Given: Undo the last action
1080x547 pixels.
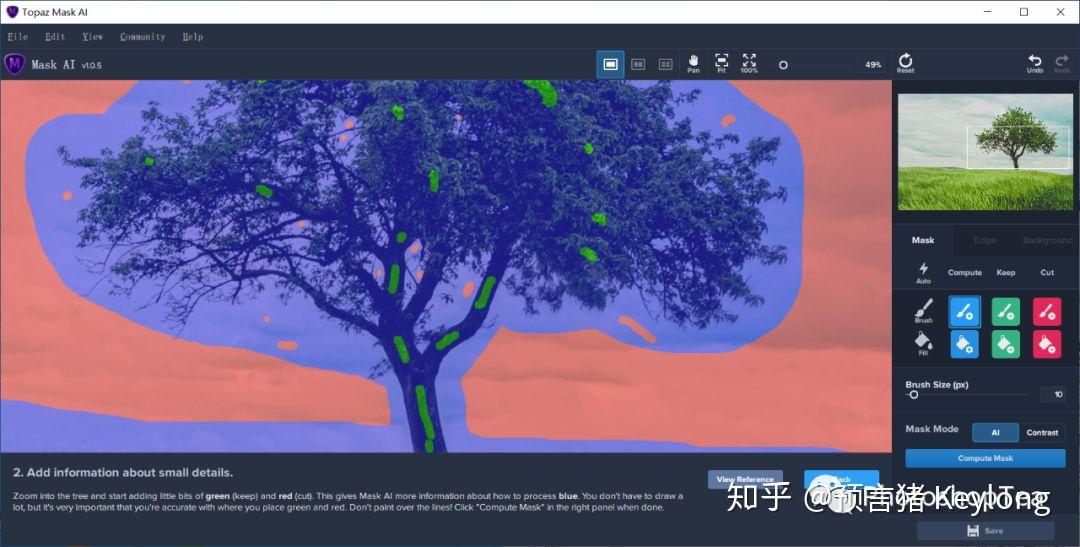Looking at the screenshot, I should tap(1035, 63).
